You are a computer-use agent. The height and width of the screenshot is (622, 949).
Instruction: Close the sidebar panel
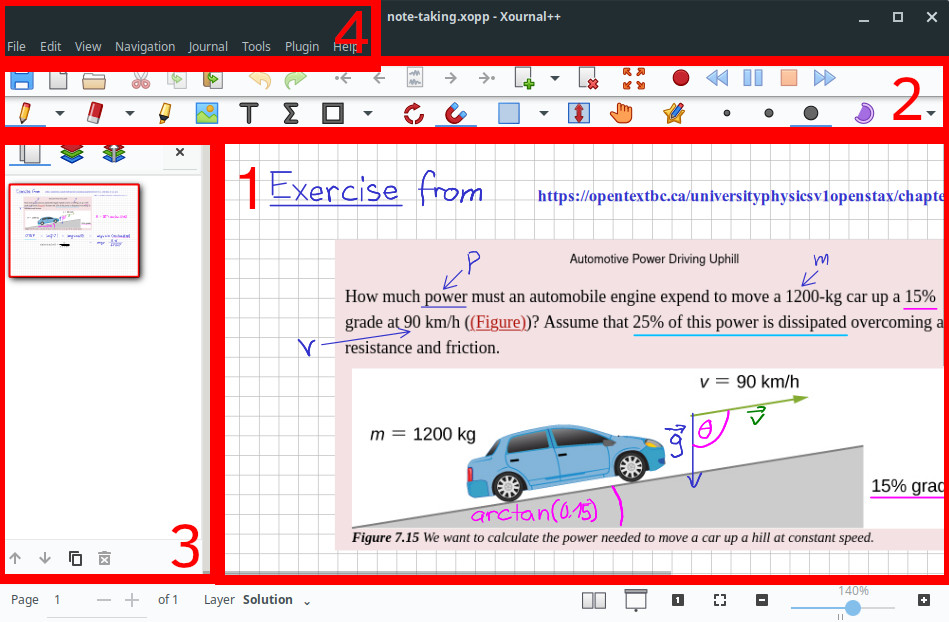point(180,152)
